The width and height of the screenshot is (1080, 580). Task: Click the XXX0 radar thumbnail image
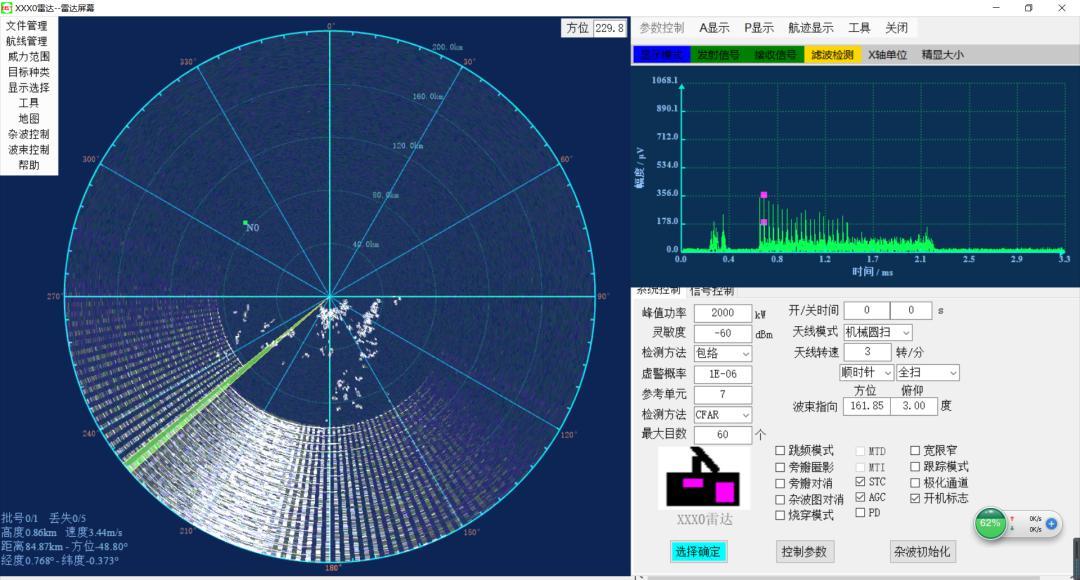[700, 477]
